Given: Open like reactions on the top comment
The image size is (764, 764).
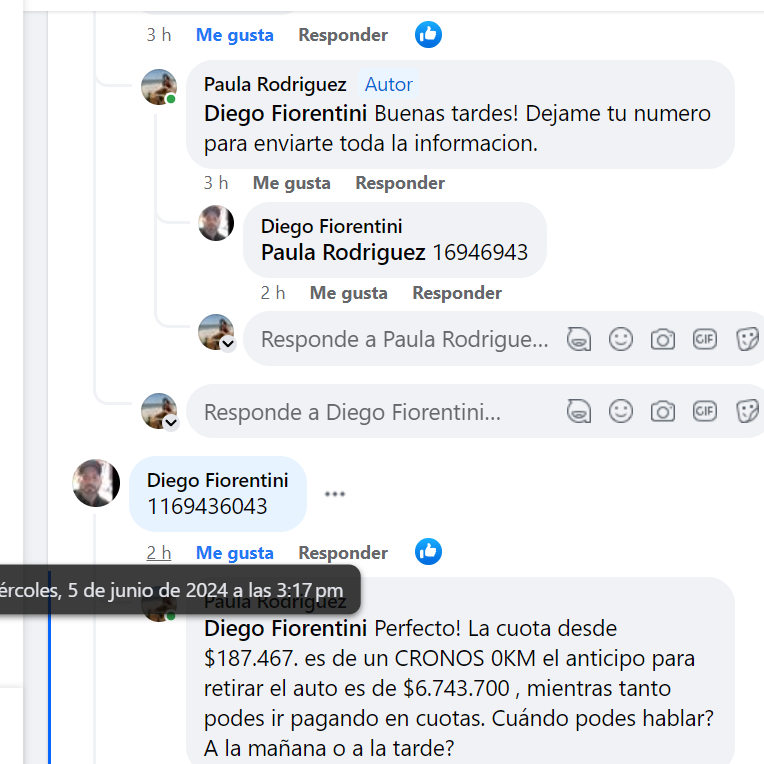Looking at the screenshot, I should click(428, 35).
